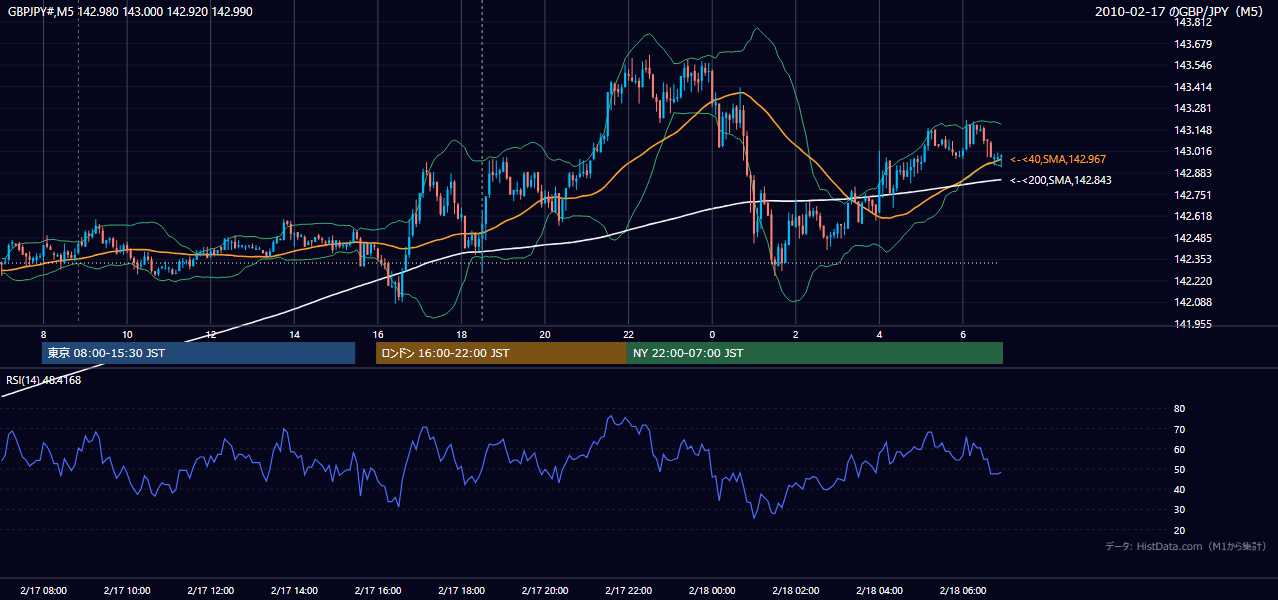Click the 142.751 price axis label
This screenshot has height=600, width=1278.
click(1193, 195)
